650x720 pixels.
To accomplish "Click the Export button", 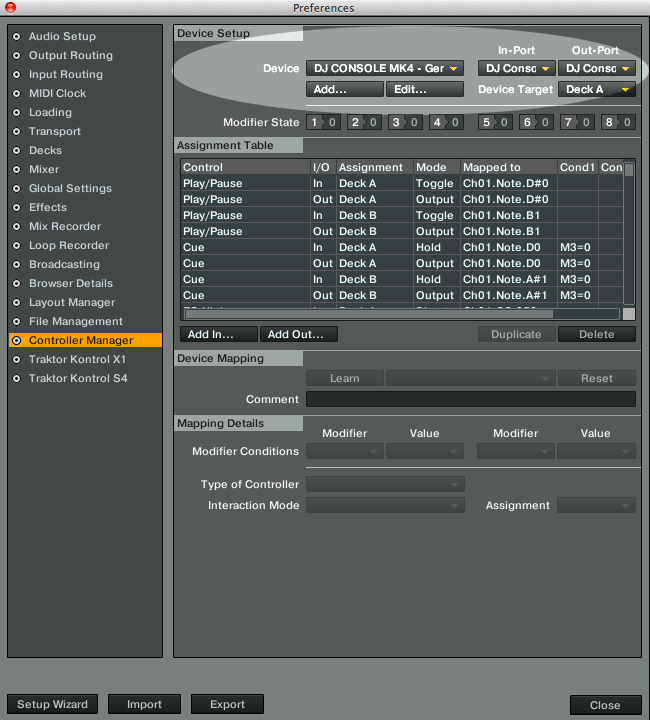I will (x=227, y=704).
